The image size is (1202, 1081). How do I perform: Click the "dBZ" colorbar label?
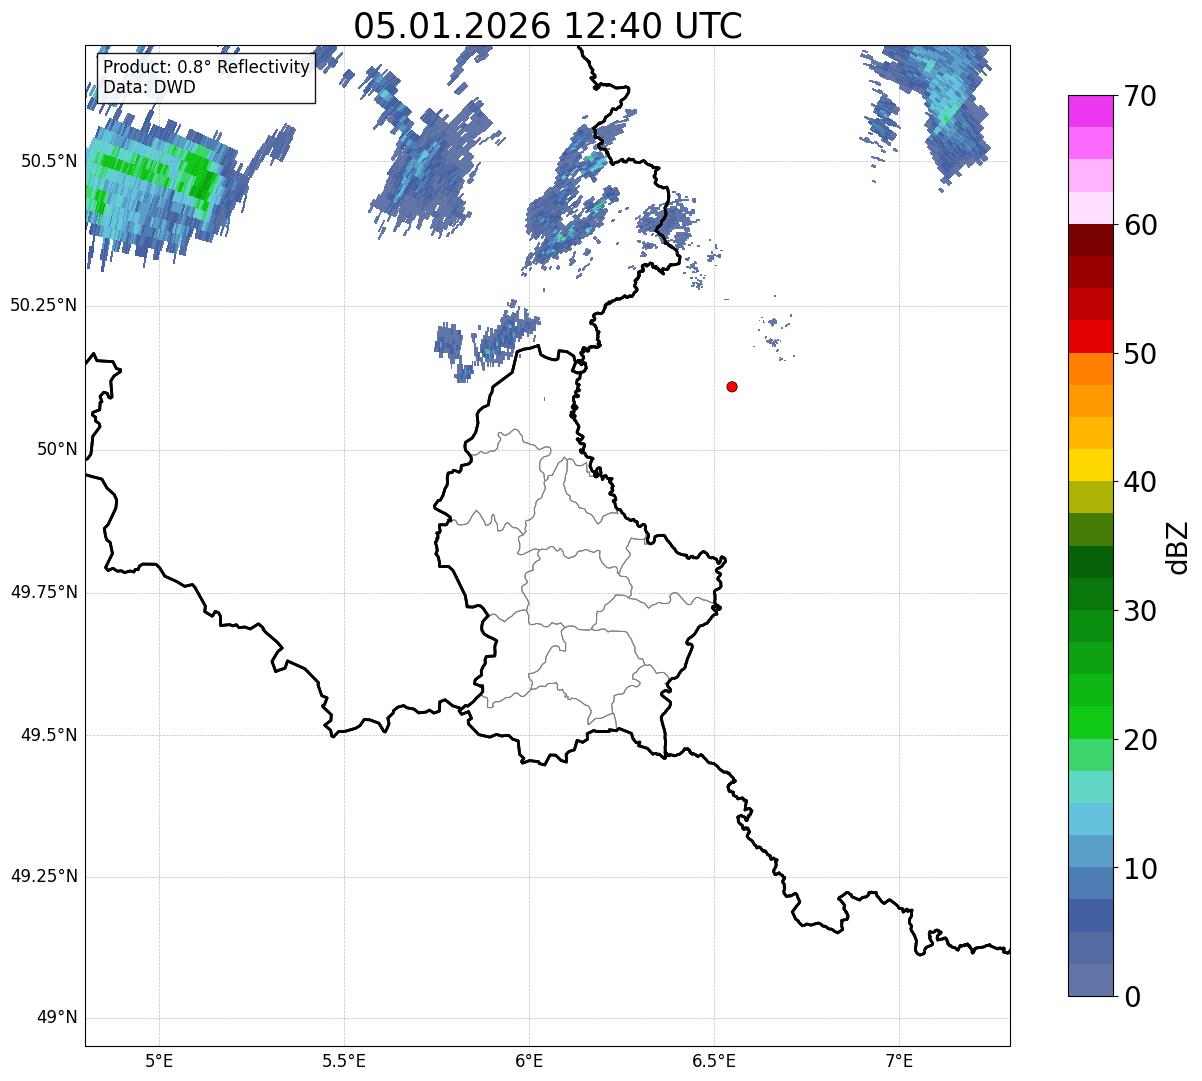[x=1178, y=547]
